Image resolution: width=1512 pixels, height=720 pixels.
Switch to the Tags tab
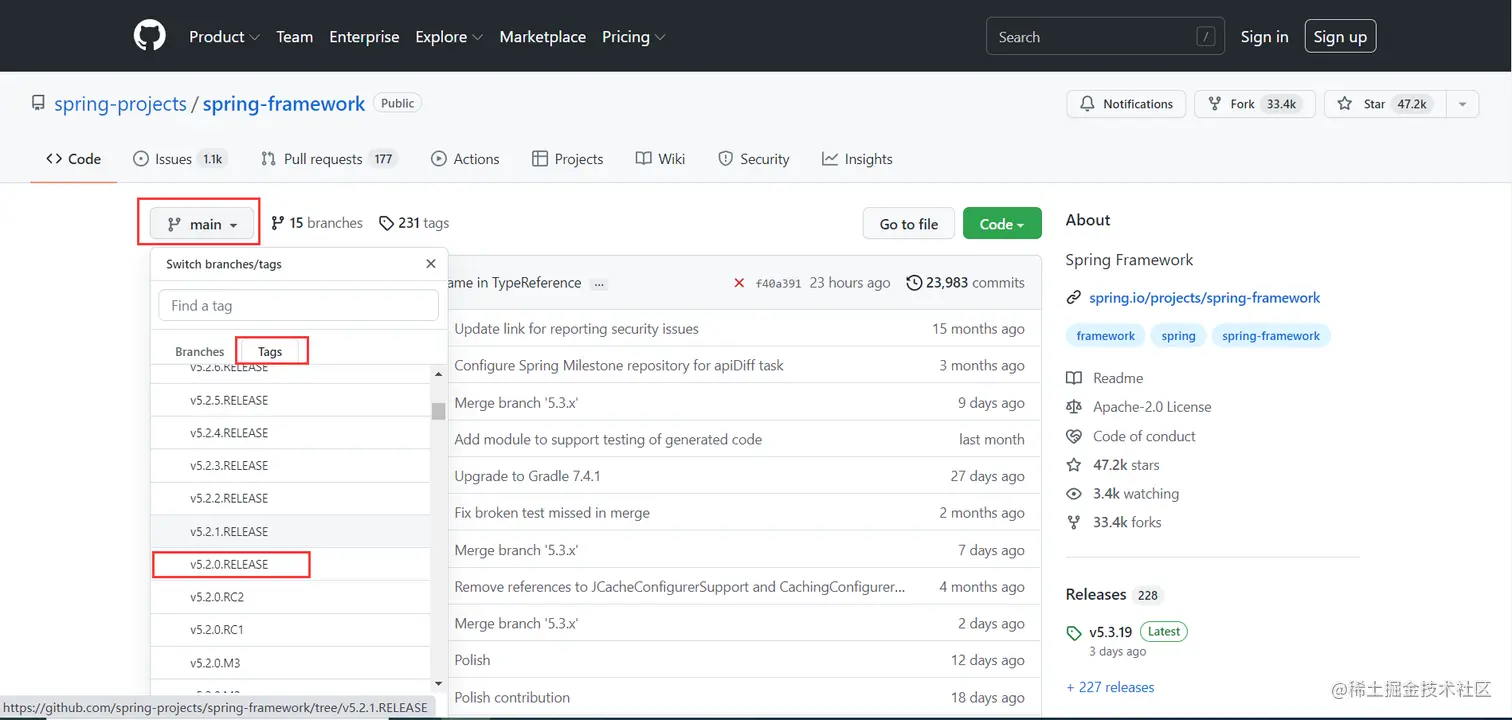[270, 351]
